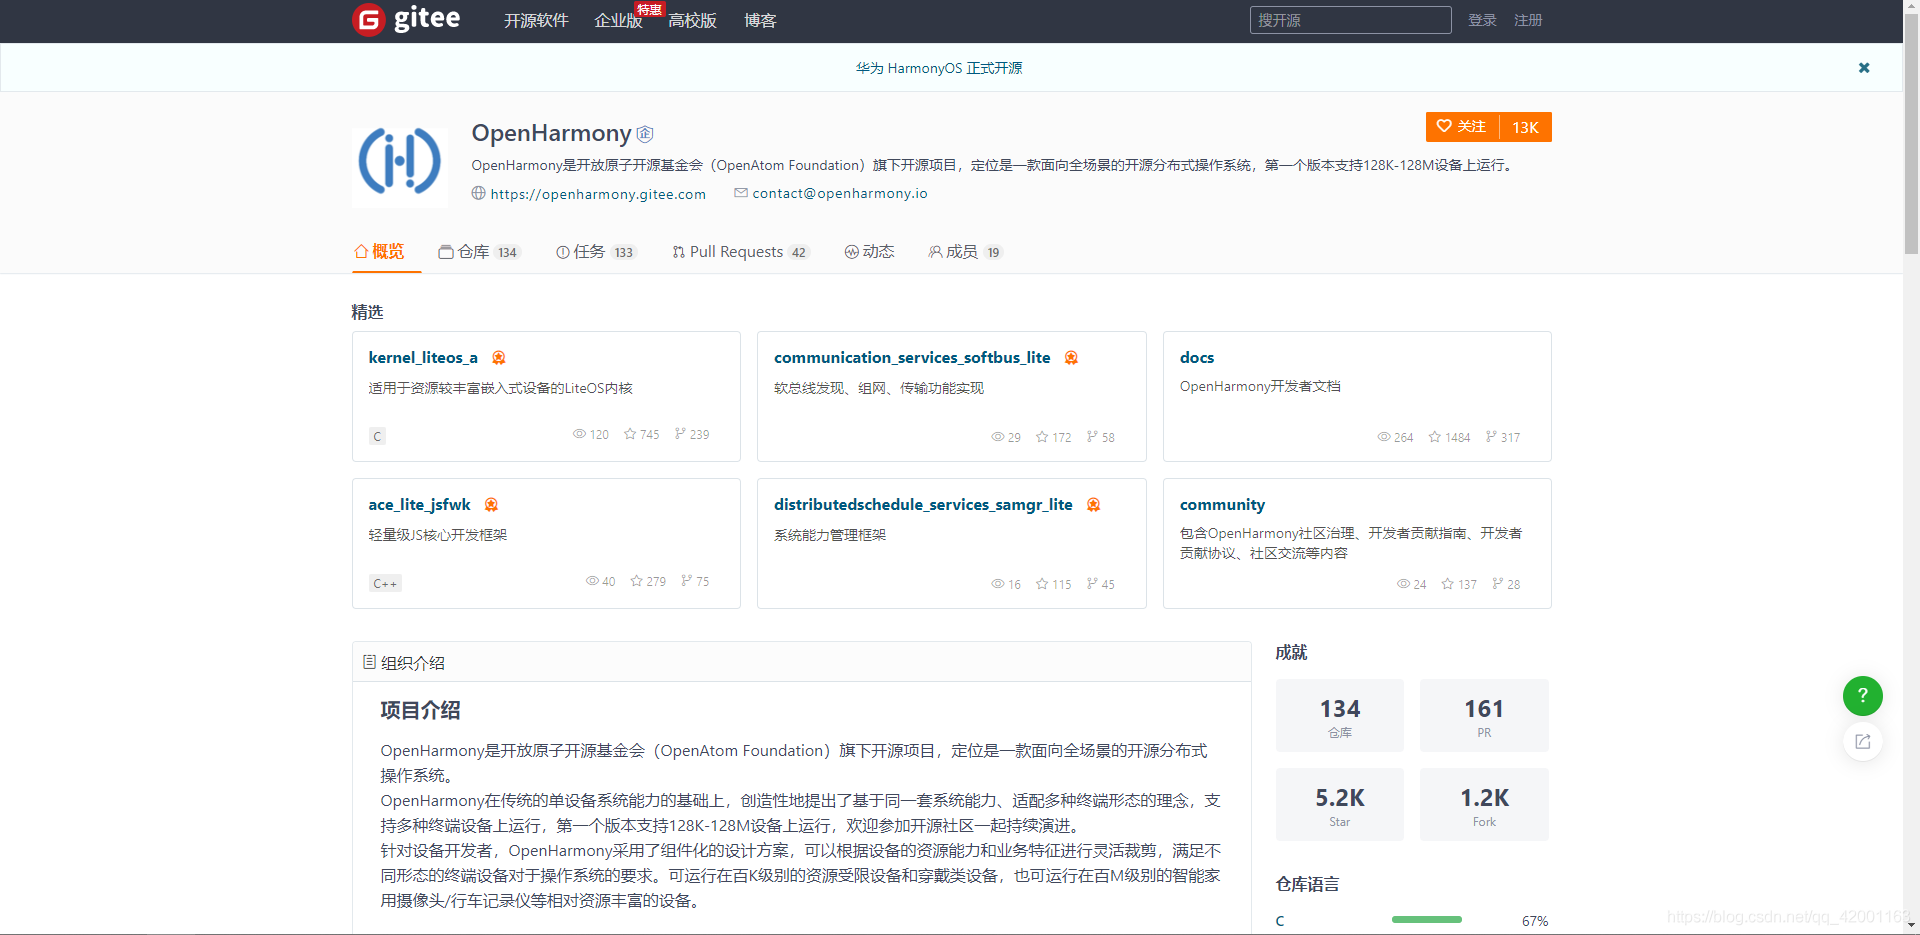Click the star icon on ace_lite_jsfwk card
This screenshot has width=1920, height=935.
(636, 581)
